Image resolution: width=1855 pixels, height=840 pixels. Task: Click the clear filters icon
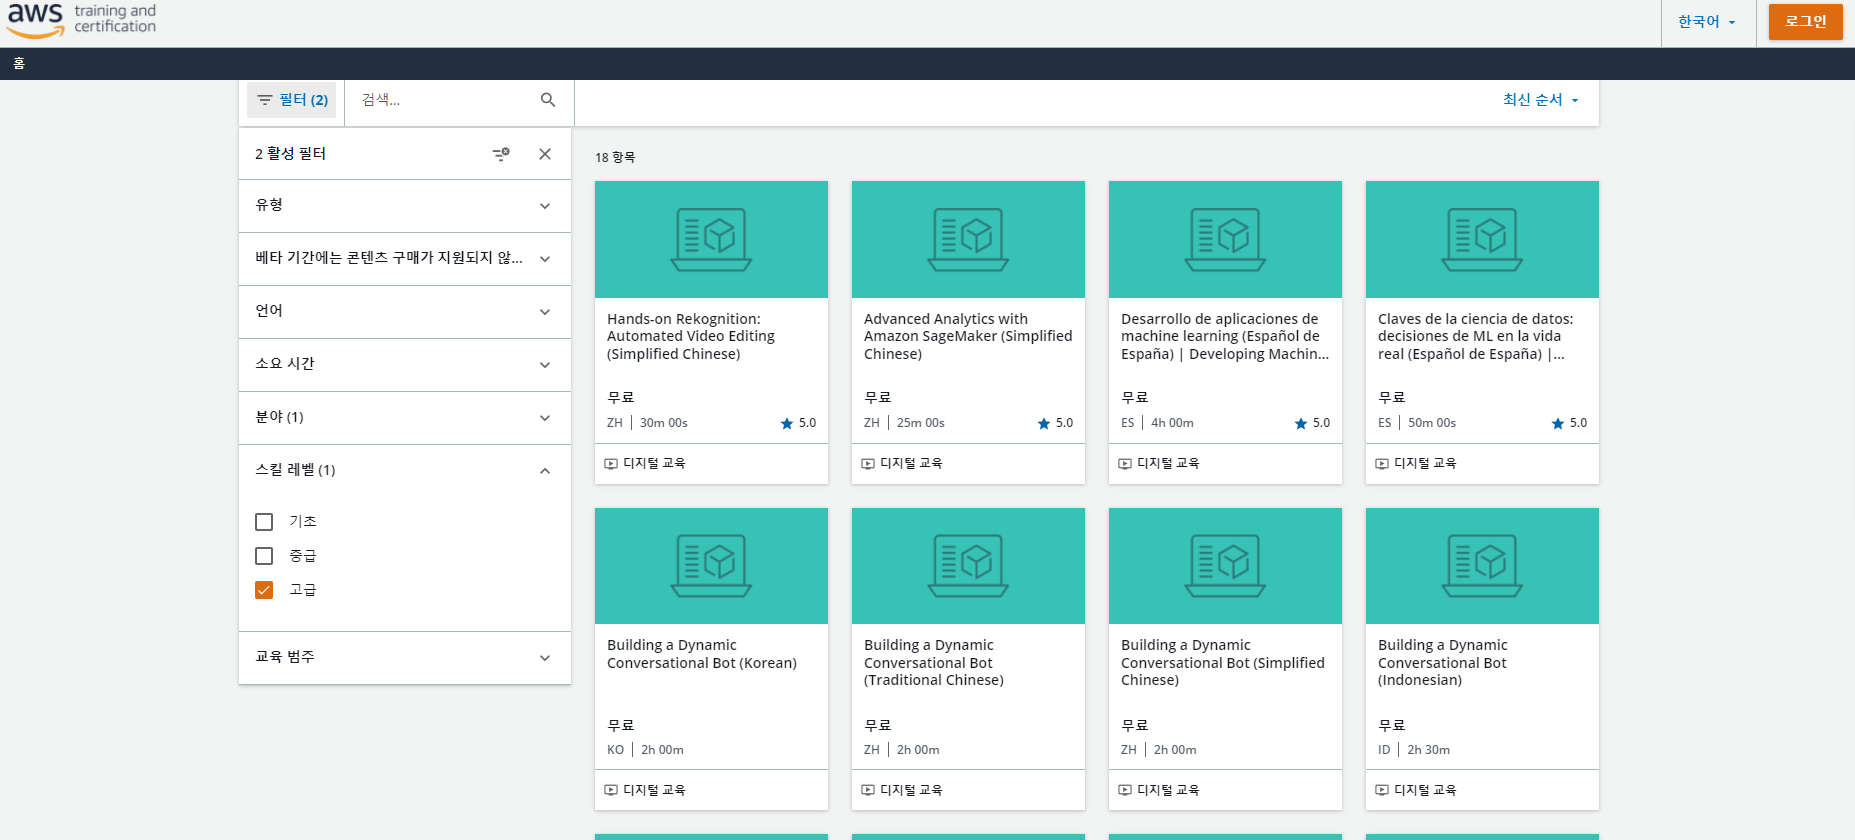tap(501, 154)
